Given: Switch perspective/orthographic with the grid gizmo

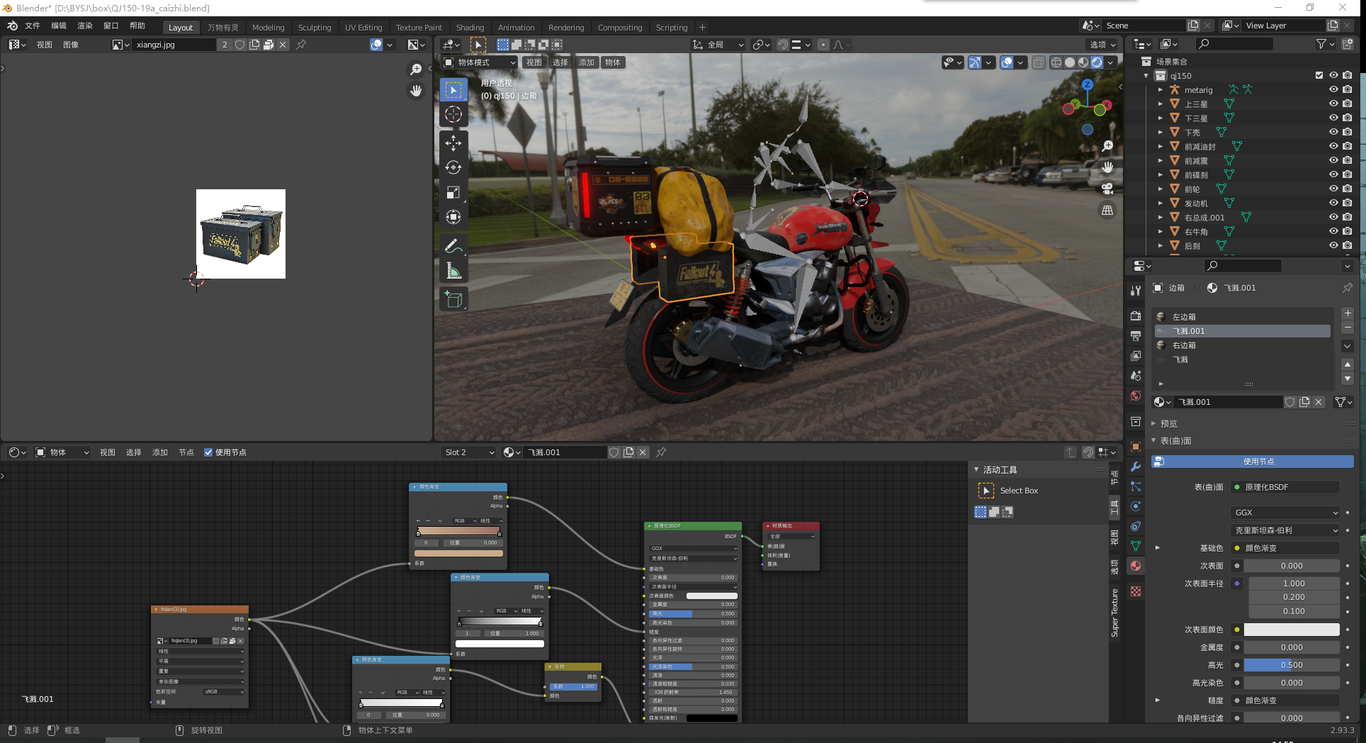Looking at the screenshot, I should 1107,211.
